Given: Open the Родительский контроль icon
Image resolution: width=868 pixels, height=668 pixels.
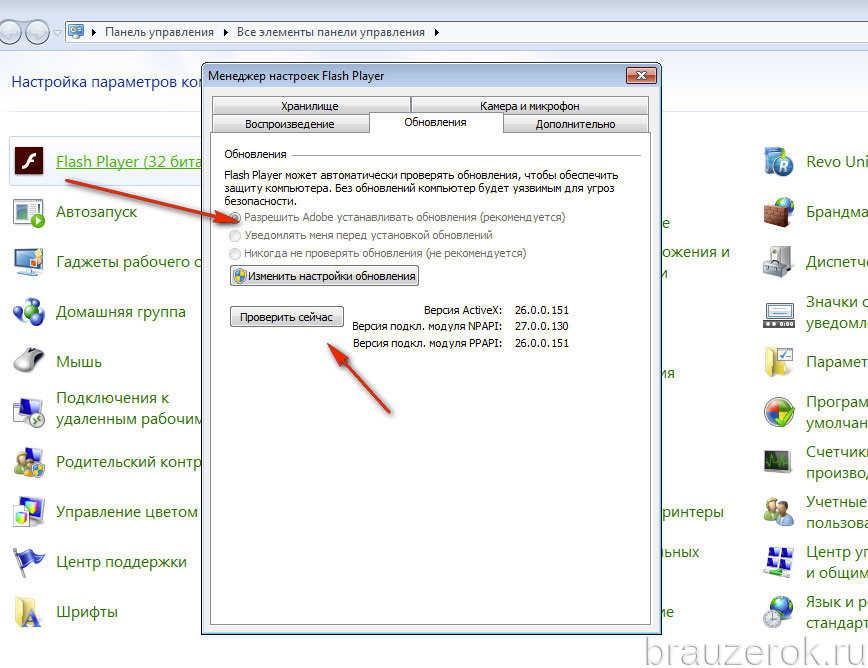Looking at the screenshot, I should (29, 462).
